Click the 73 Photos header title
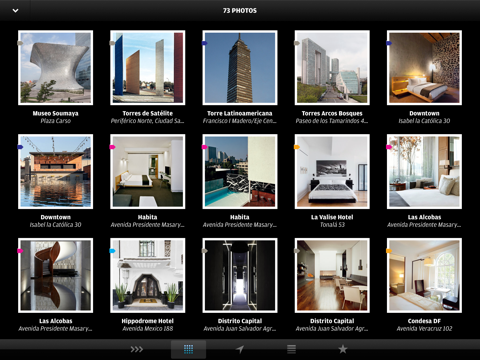This screenshot has height=360, width=480. (240, 11)
